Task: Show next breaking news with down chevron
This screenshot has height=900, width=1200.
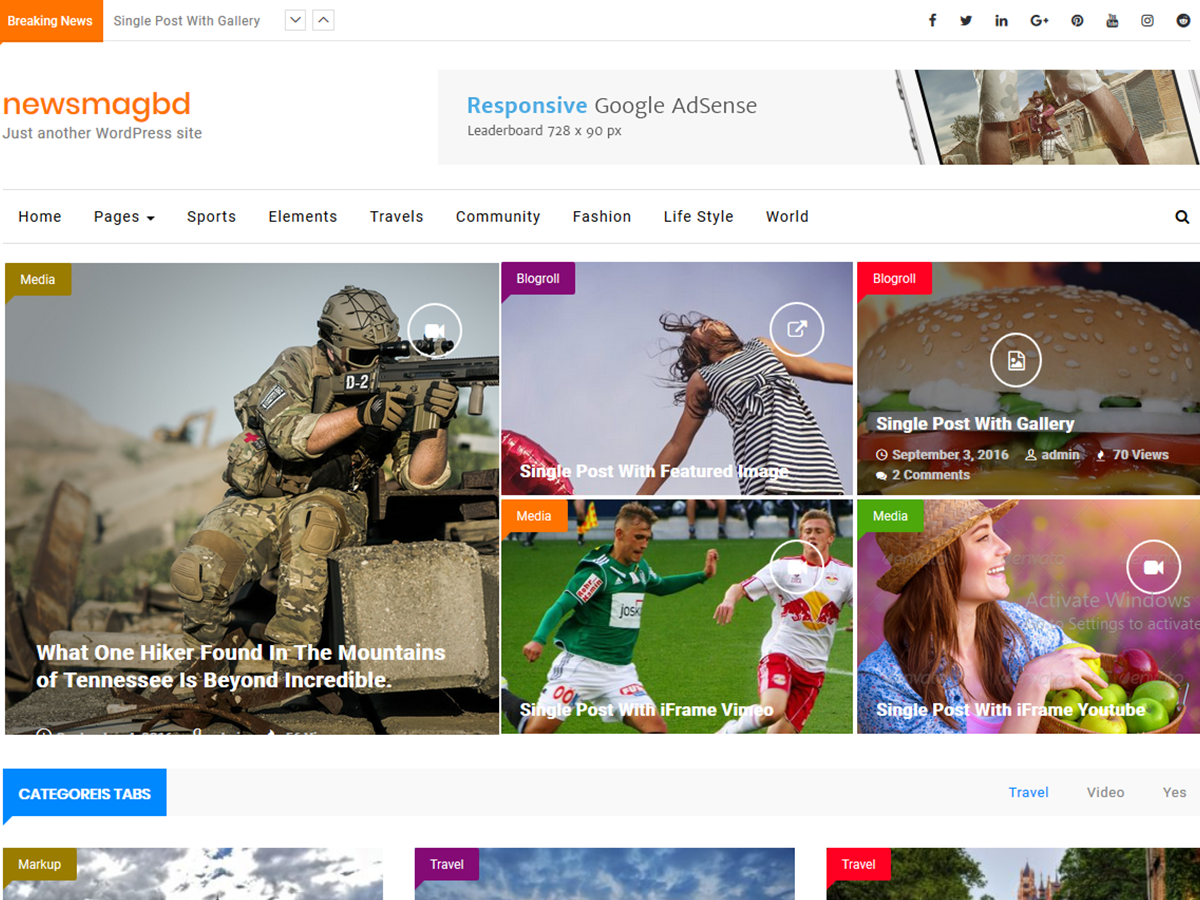Action: pyautogui.click(x=295, y=20)
